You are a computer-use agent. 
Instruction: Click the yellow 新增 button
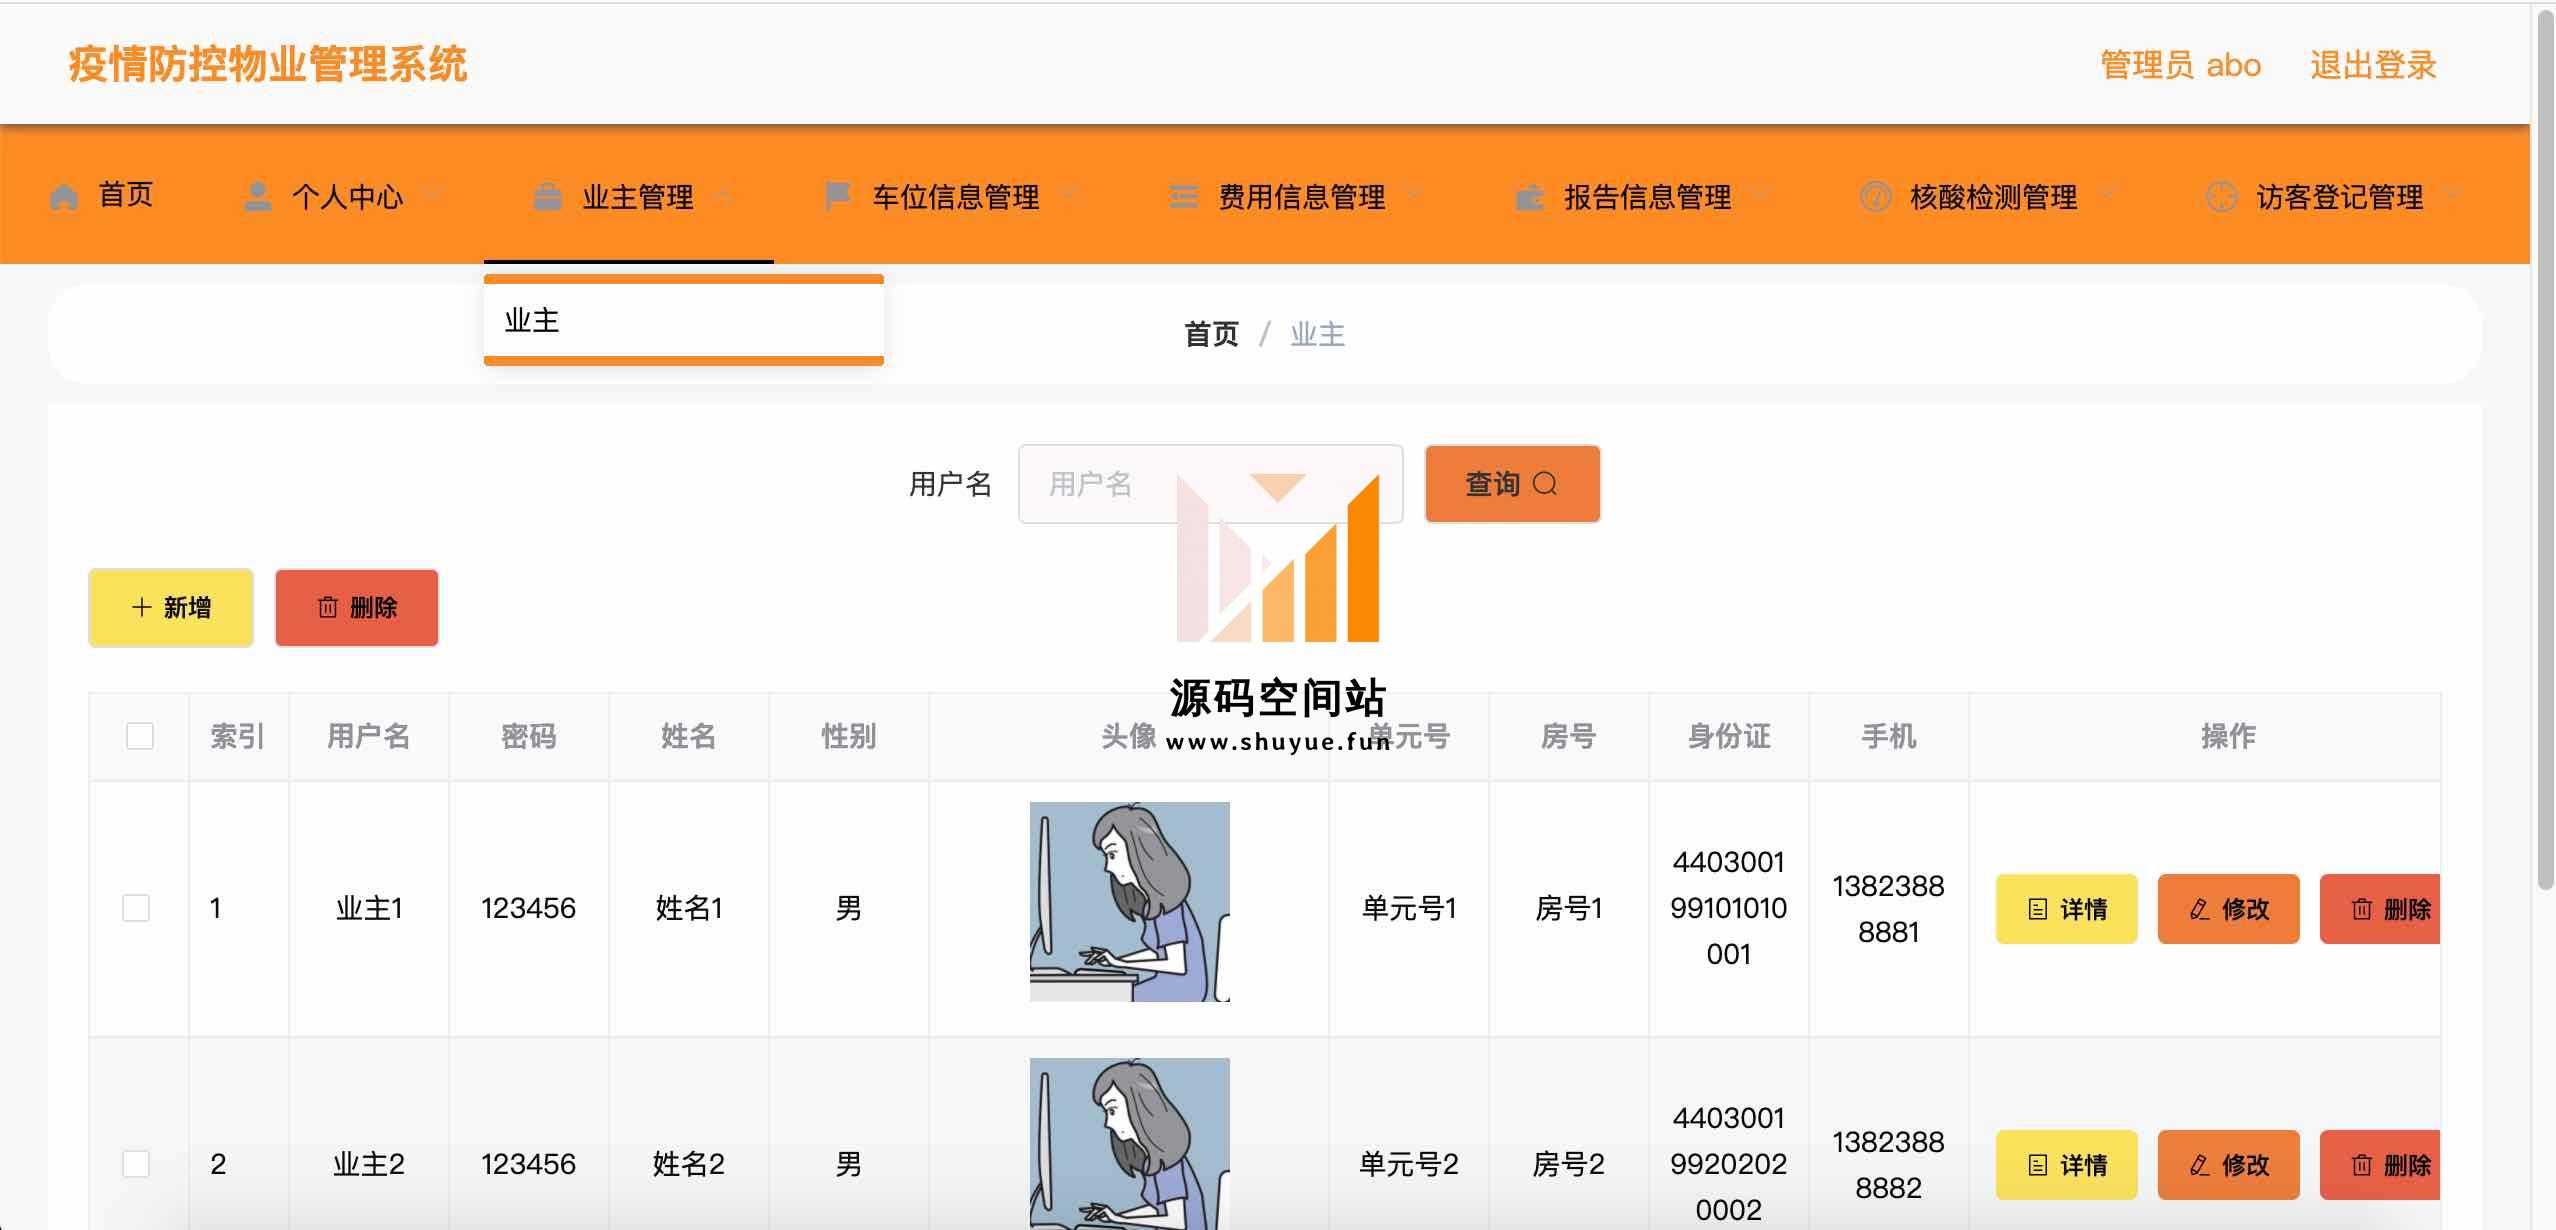click(x=171, y=607)
